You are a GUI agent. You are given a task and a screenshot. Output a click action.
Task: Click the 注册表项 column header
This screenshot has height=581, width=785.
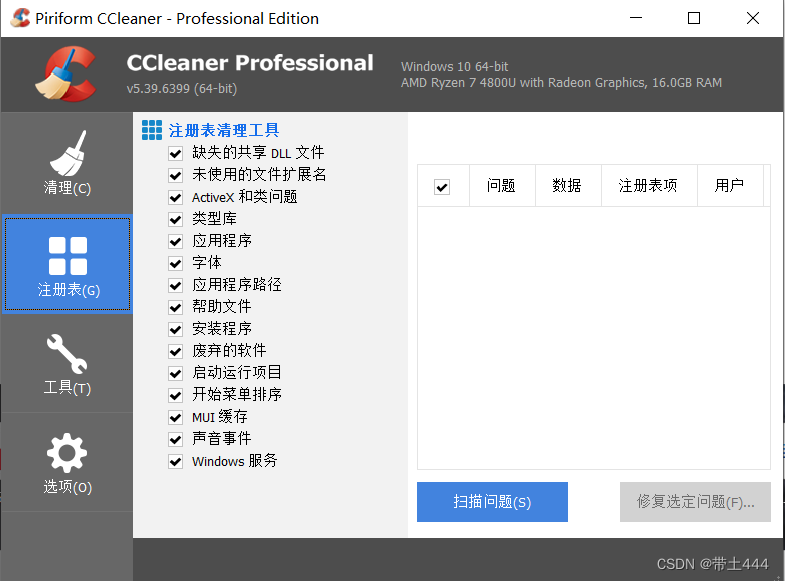point(649,186)
